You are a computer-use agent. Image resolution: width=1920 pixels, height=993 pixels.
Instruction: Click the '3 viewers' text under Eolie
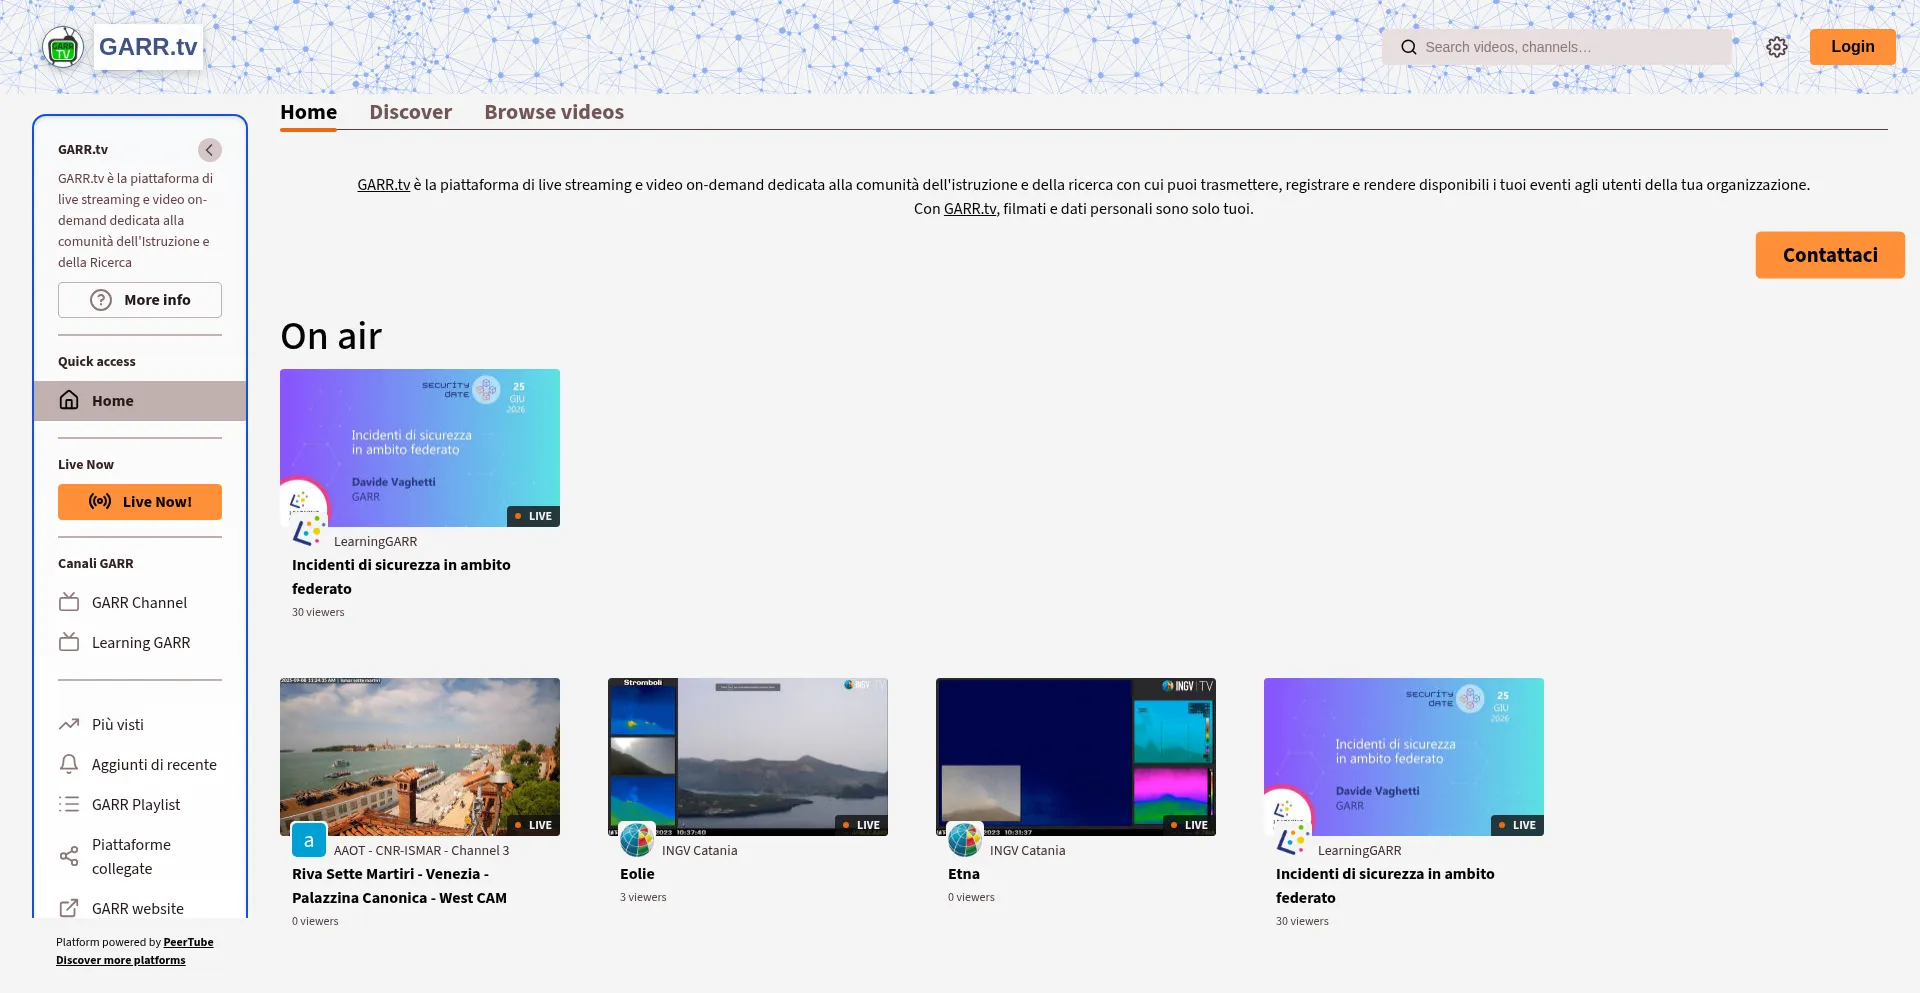tap(643, 898)
